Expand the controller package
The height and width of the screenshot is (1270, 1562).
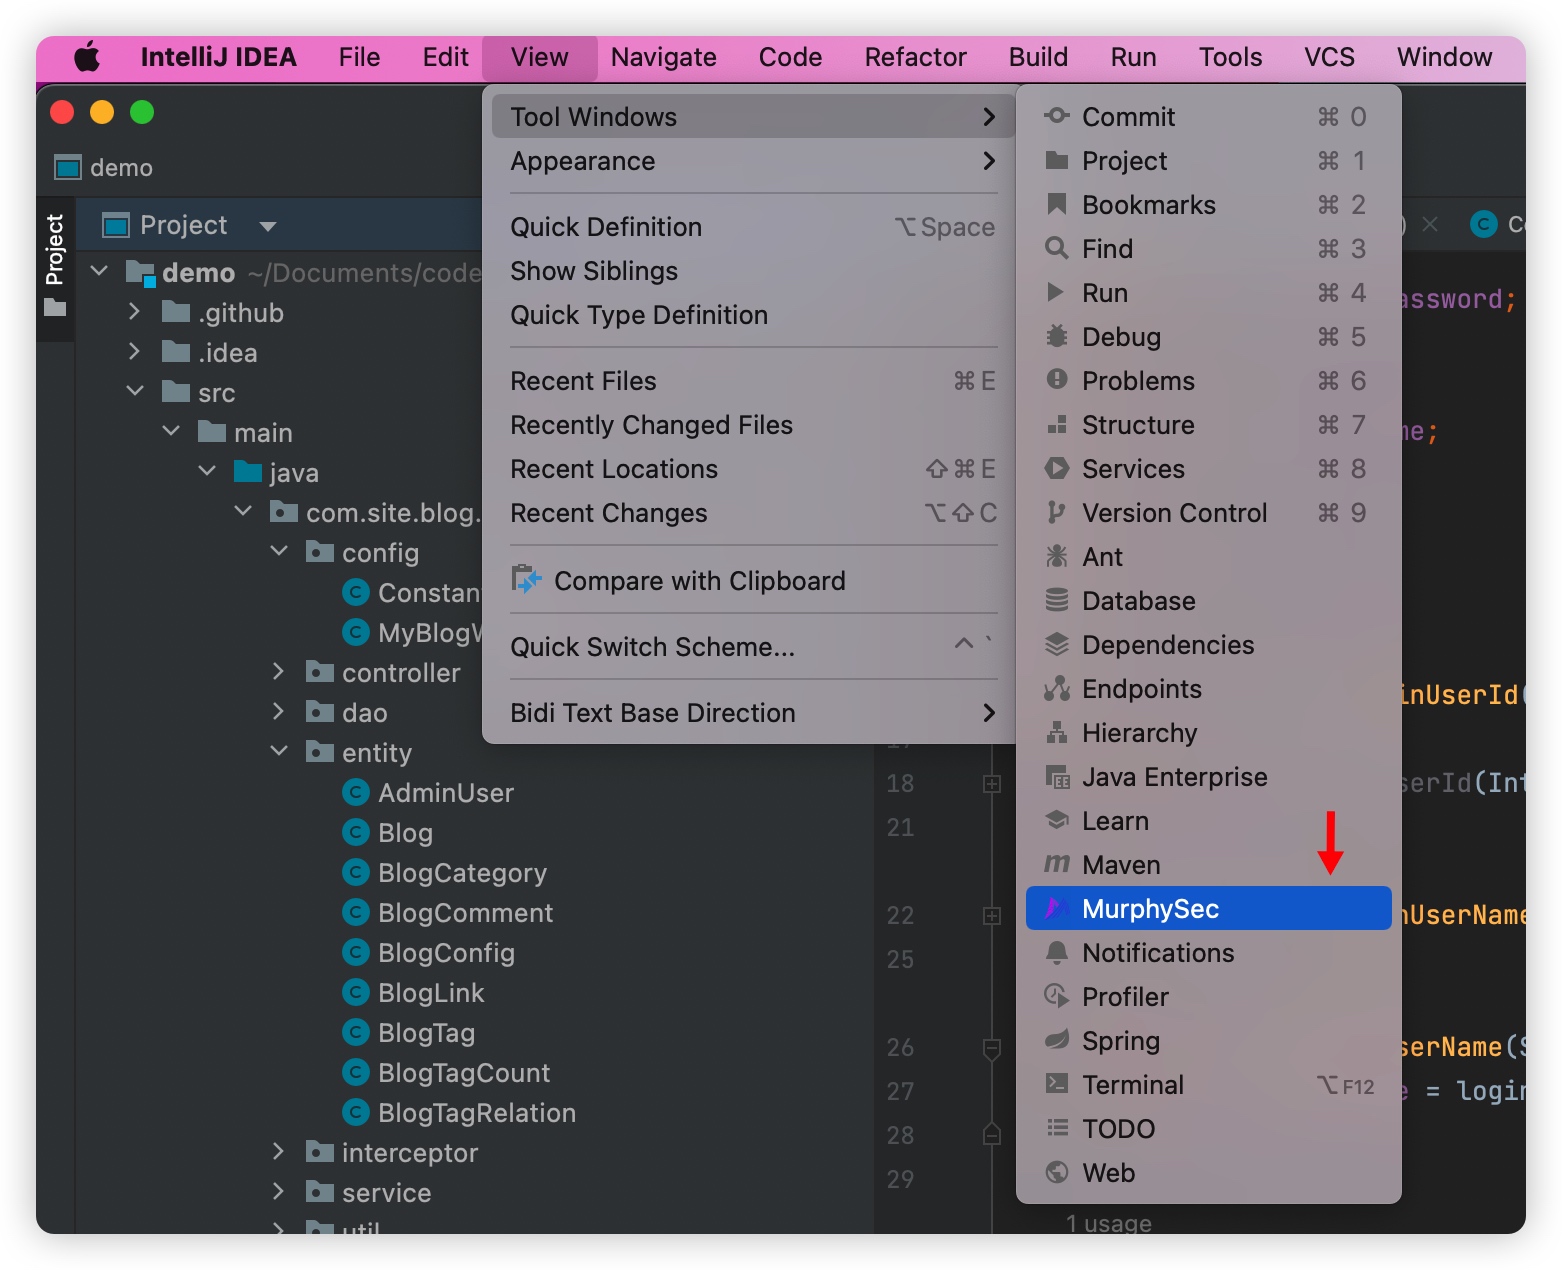(278, 672)
